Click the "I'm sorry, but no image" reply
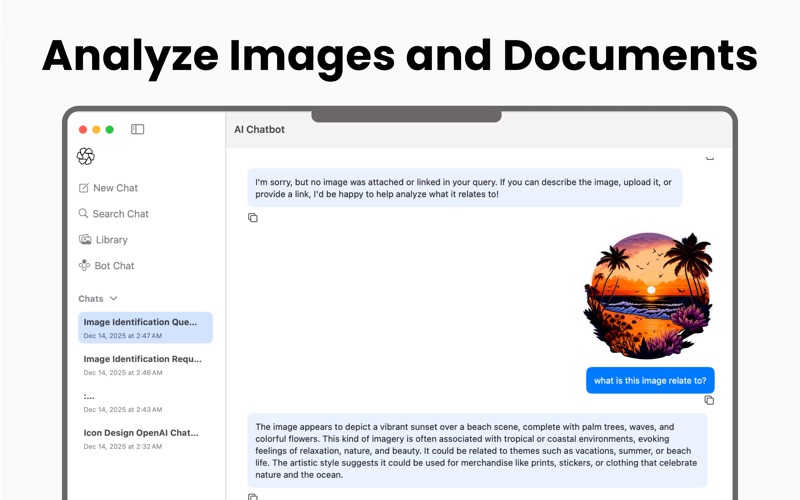 (x=464, y=188)
